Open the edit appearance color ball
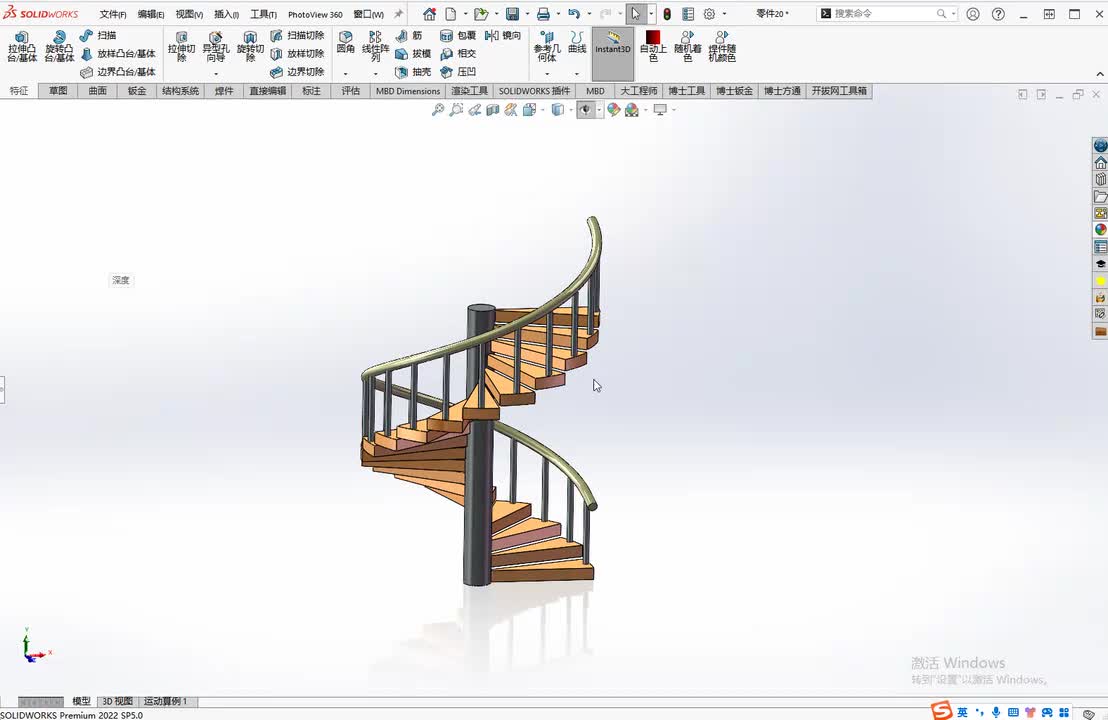The height and width of the screenshot is (720, 1108). 613,110
